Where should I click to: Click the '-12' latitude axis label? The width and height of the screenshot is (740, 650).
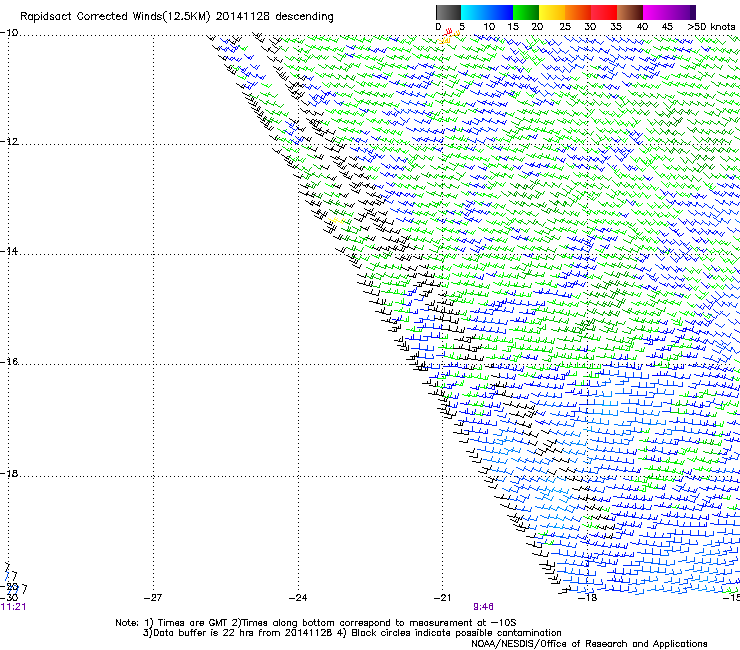[9, 142]
